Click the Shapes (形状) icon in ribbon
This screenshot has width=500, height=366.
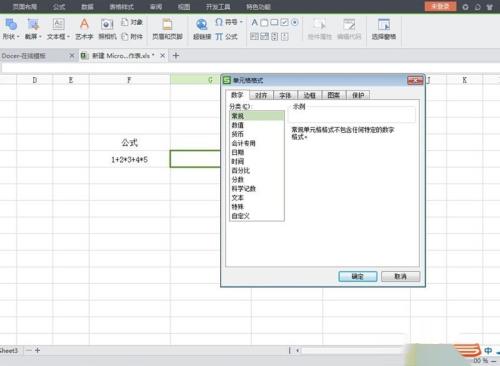tap(11, 24)
